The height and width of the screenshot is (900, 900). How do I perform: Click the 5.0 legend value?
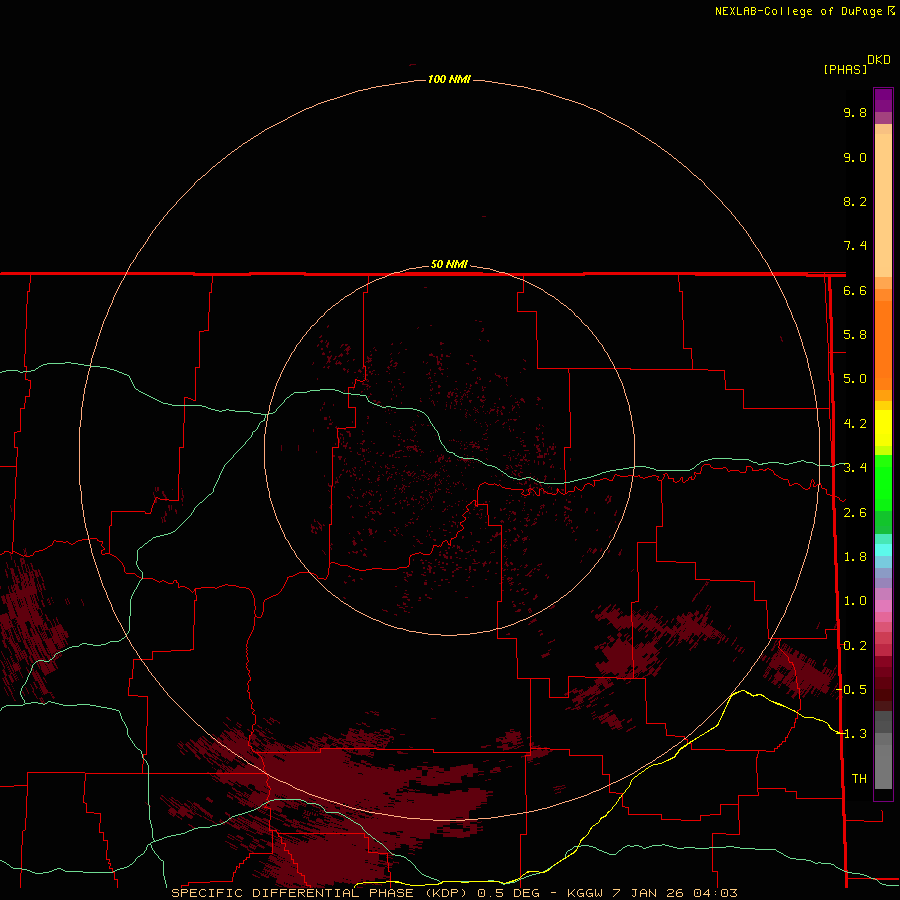point(855,379)
